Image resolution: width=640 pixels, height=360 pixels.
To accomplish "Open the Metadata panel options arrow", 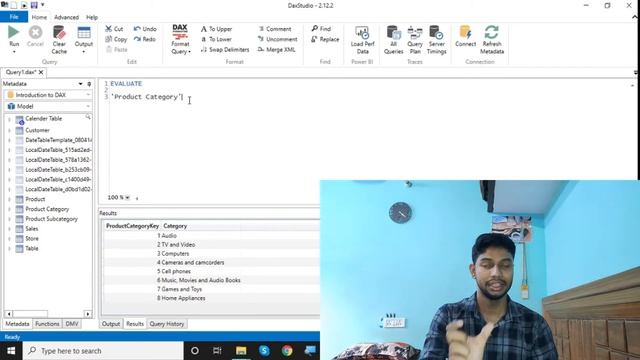I will pos(80,84).
